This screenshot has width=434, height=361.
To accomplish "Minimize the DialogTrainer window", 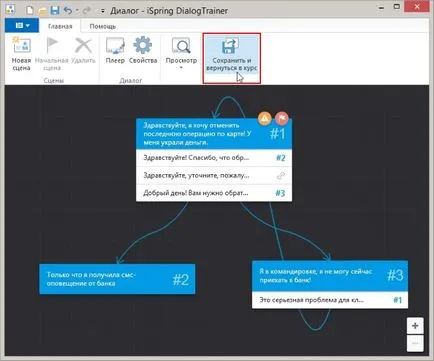I will [381, 8].
